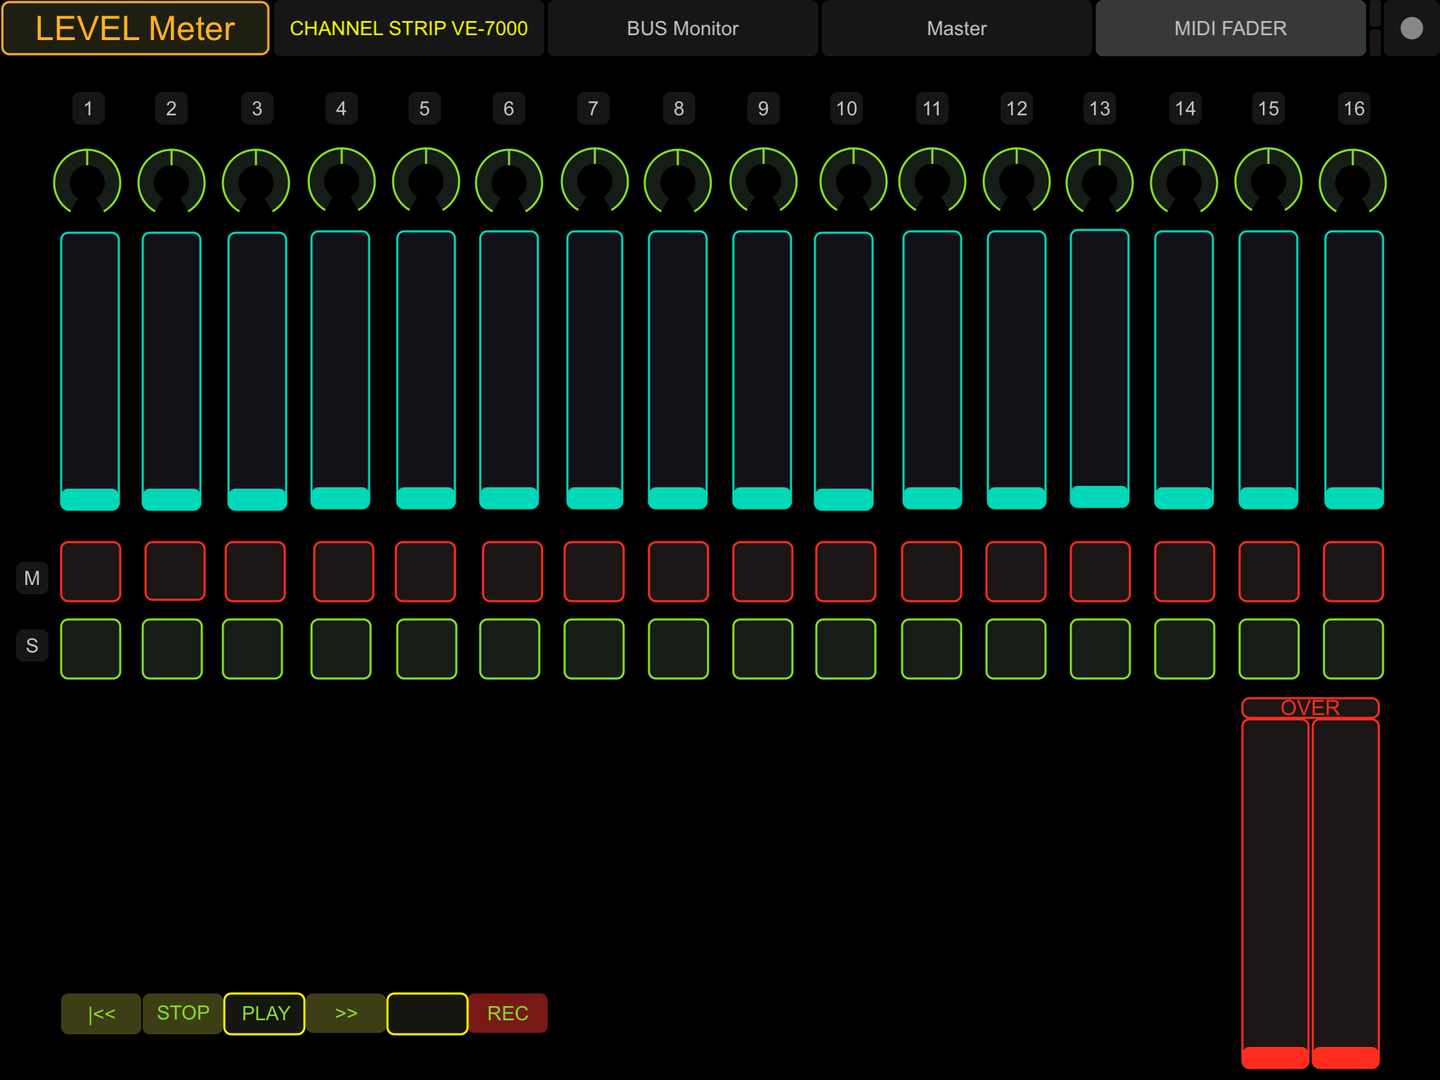This screenshot has width=1440, height=1080.
Task: Click the channel 10 fader handle
Action: 844,499
